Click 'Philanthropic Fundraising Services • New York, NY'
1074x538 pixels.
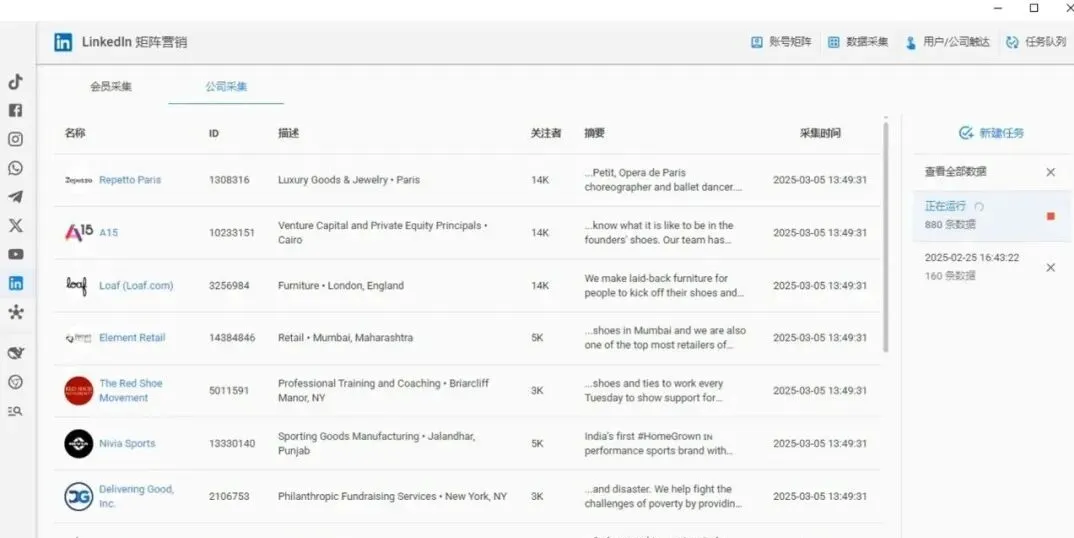pyautogui.click(x=392, y=496)
